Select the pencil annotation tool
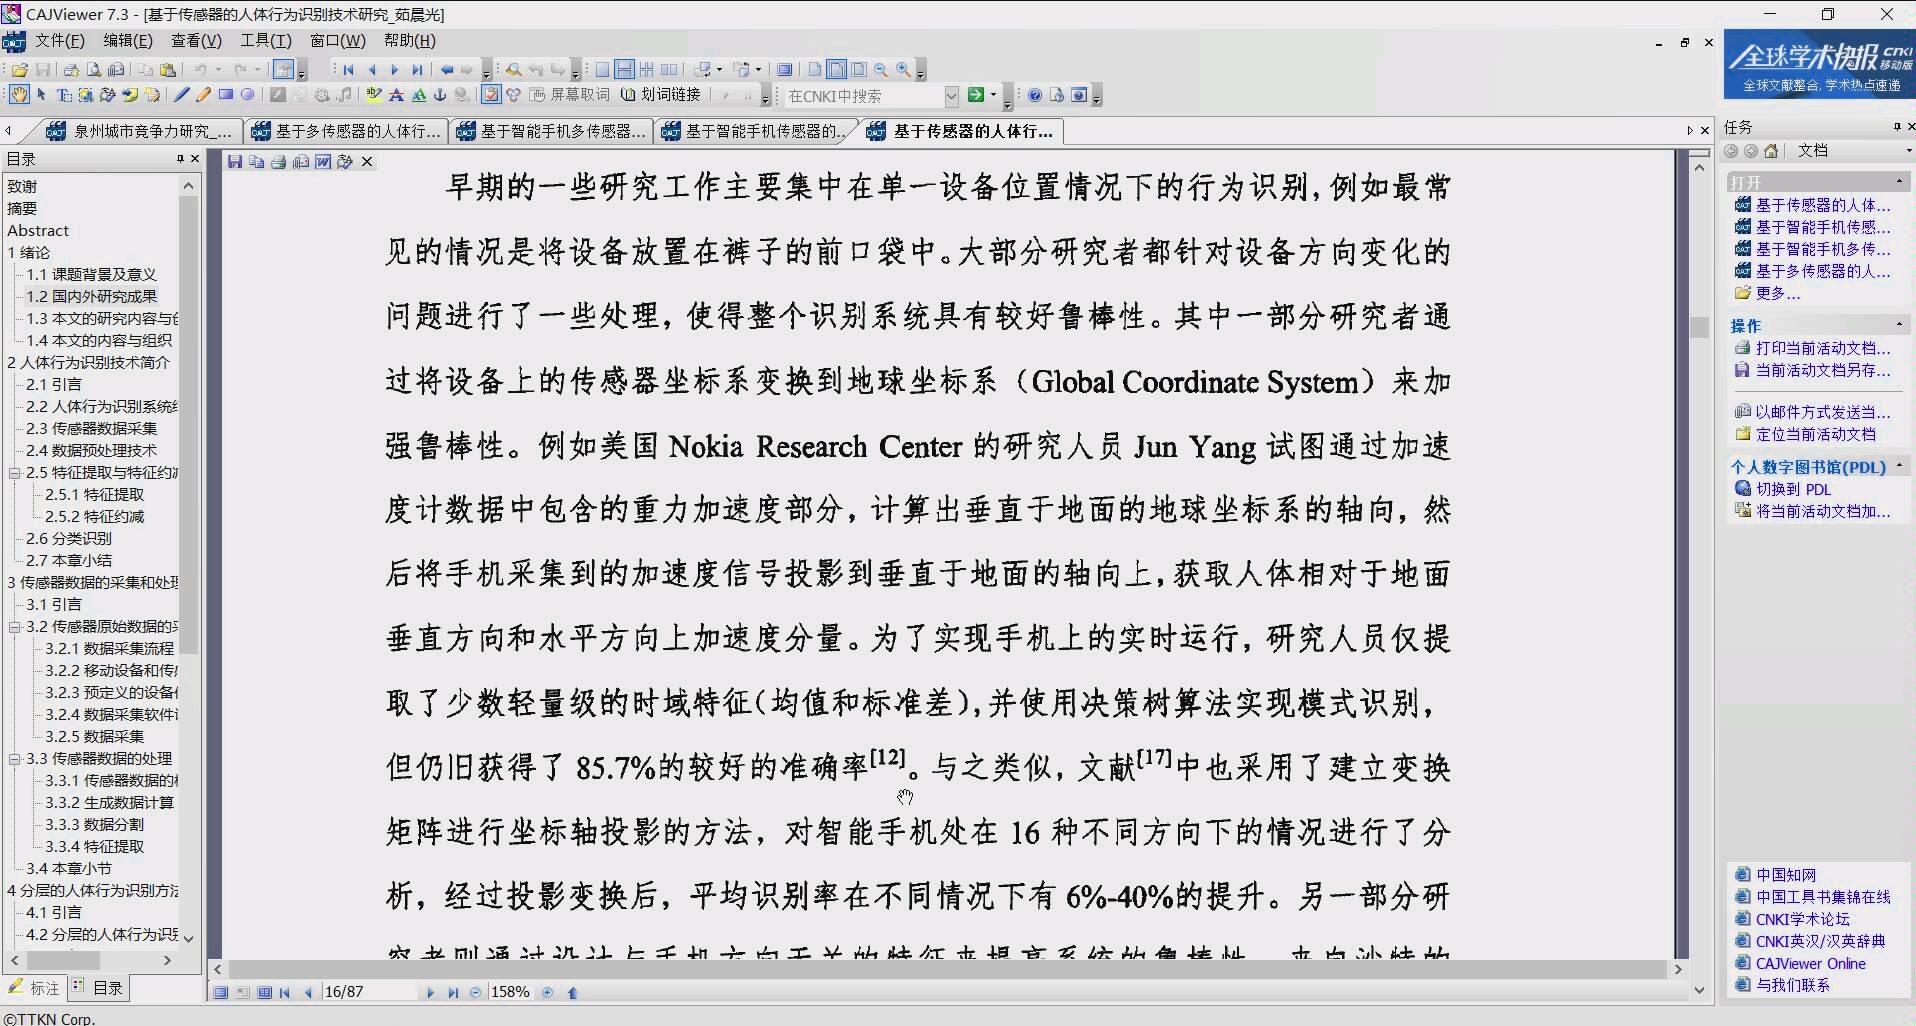This screenshot has width=1916, height=1026. 201,95
